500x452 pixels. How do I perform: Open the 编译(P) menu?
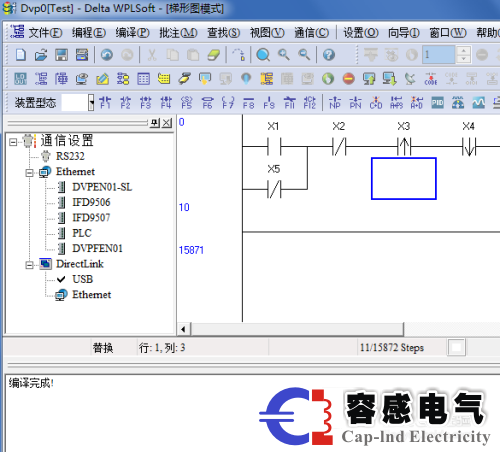(132, 33)
